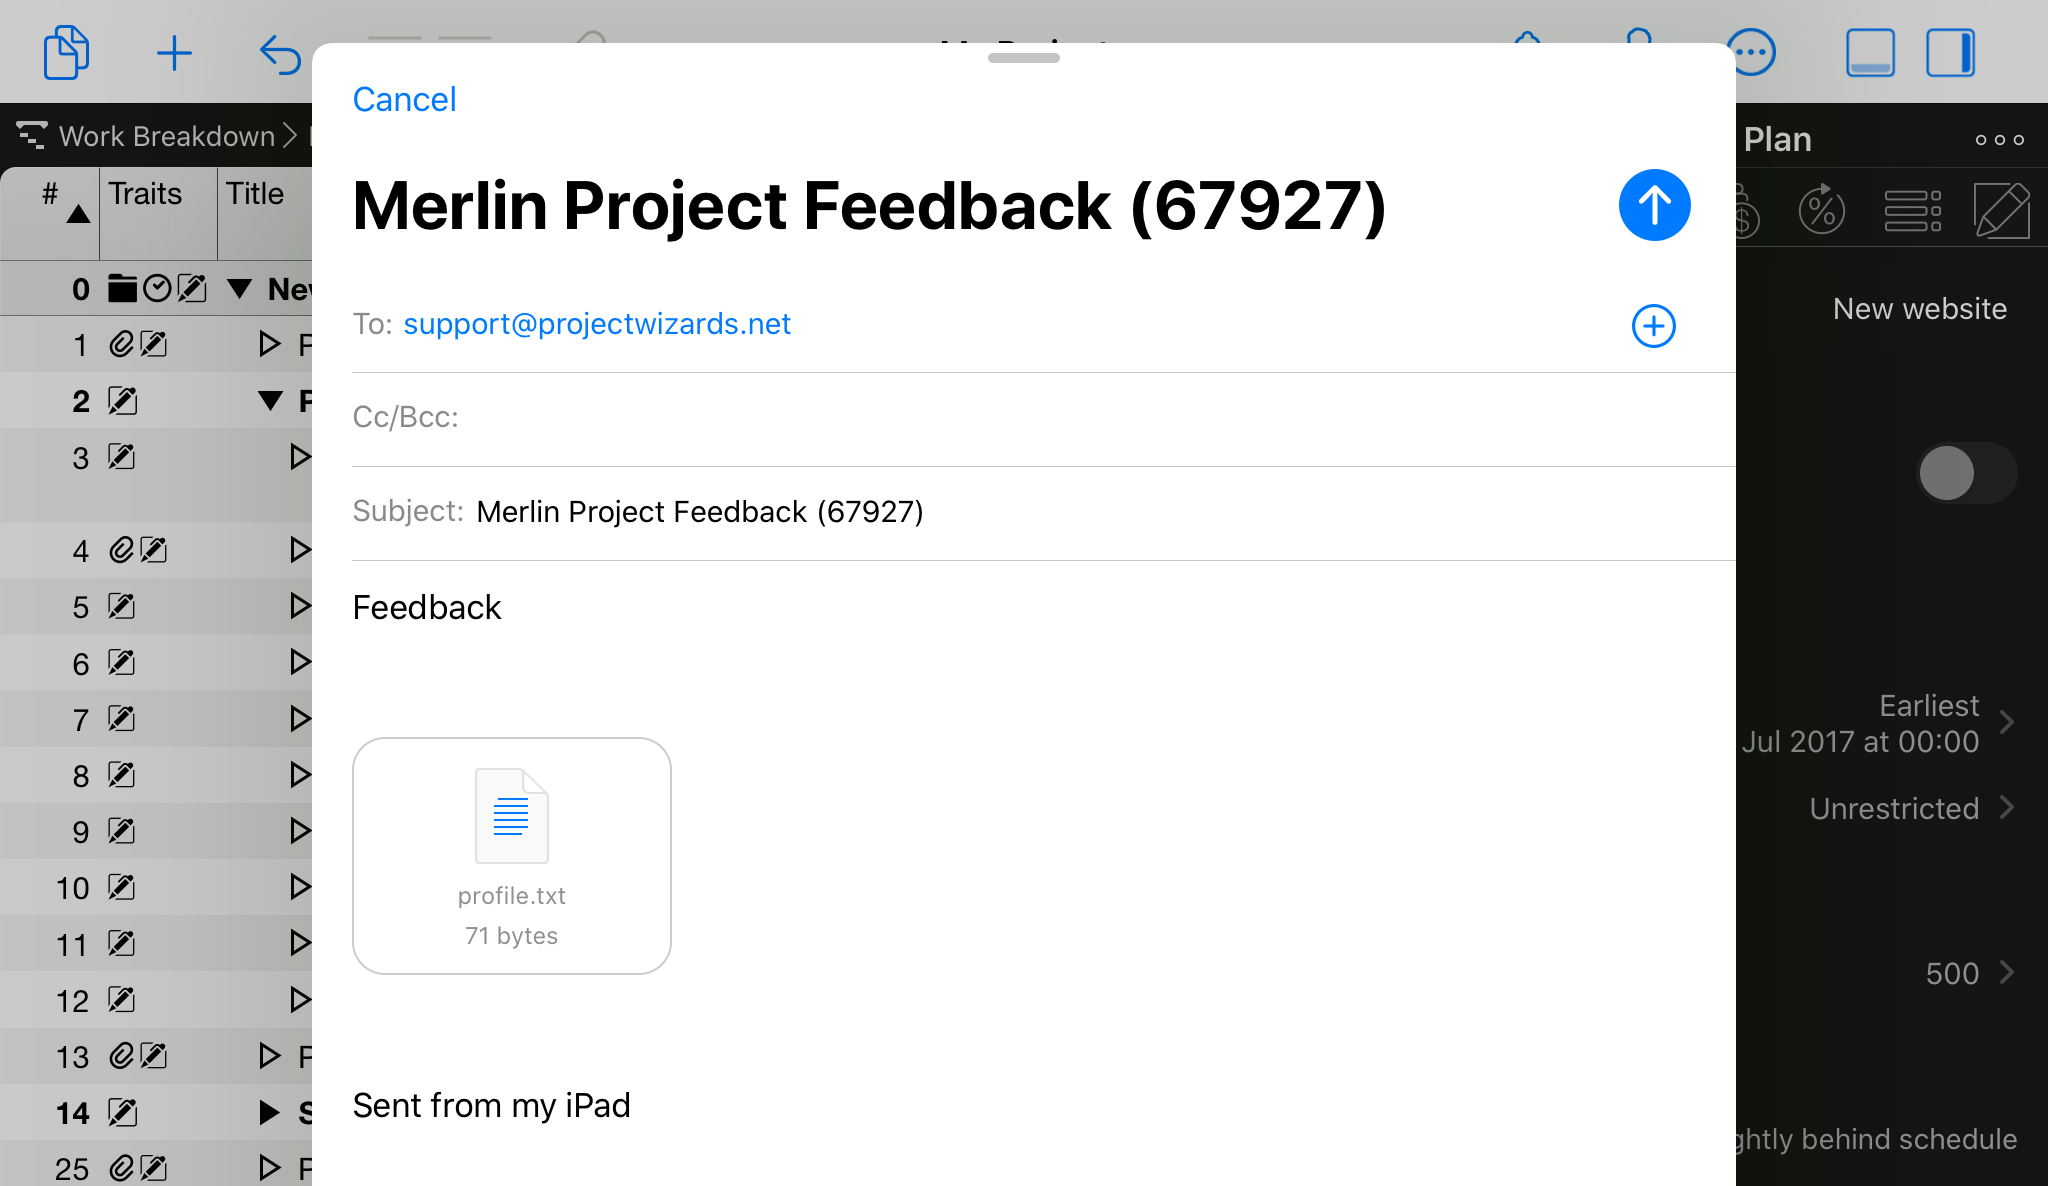Tap Cancel to dismiss the feedback email
The image size is (2048, 1186).
404,99
